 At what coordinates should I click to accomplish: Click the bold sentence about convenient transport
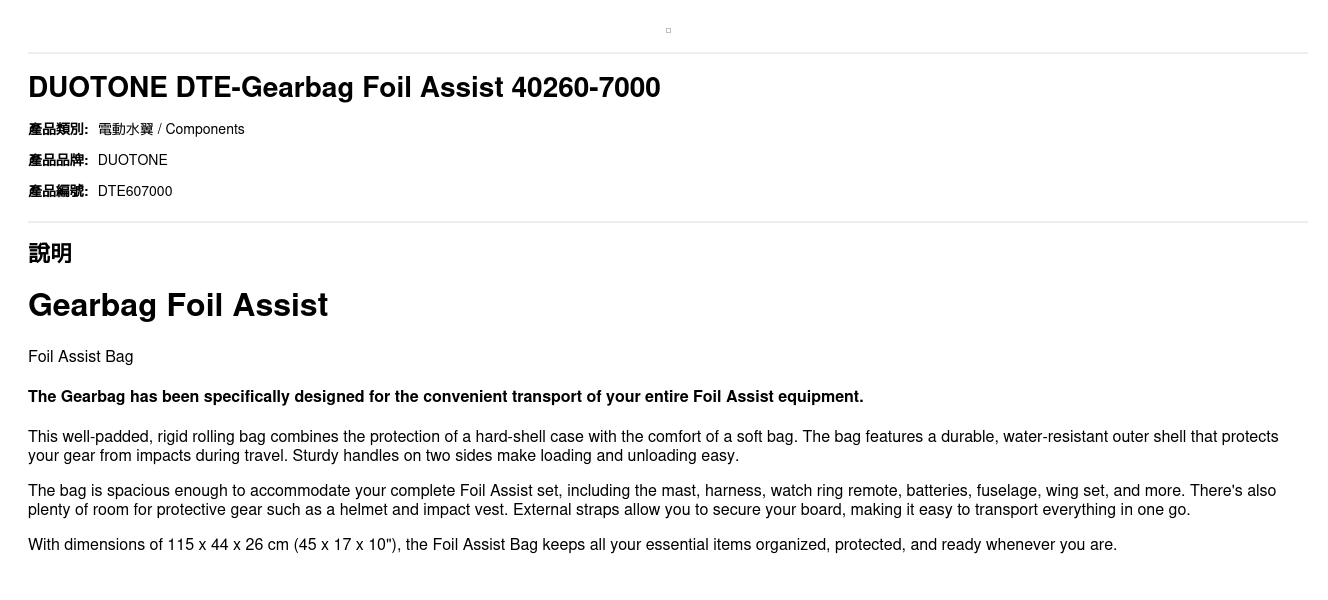click(445, 397)
